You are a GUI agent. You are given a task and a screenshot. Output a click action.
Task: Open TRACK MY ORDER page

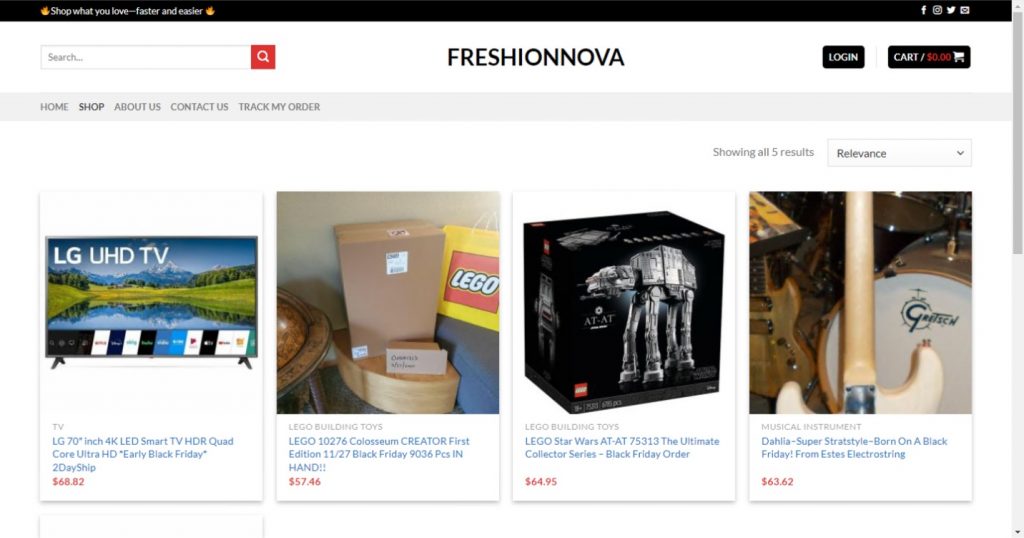coord(279,107)
